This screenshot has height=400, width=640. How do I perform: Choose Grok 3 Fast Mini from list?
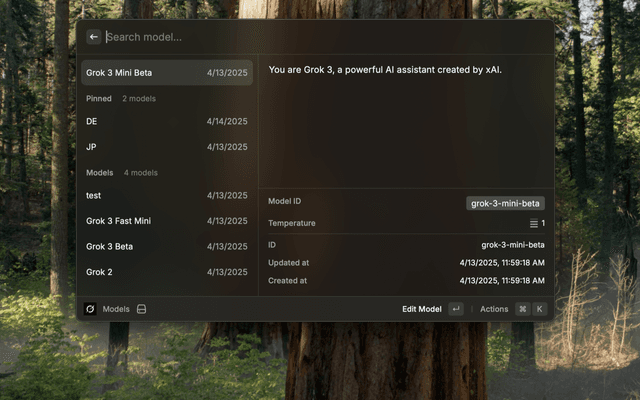point(167,220)
